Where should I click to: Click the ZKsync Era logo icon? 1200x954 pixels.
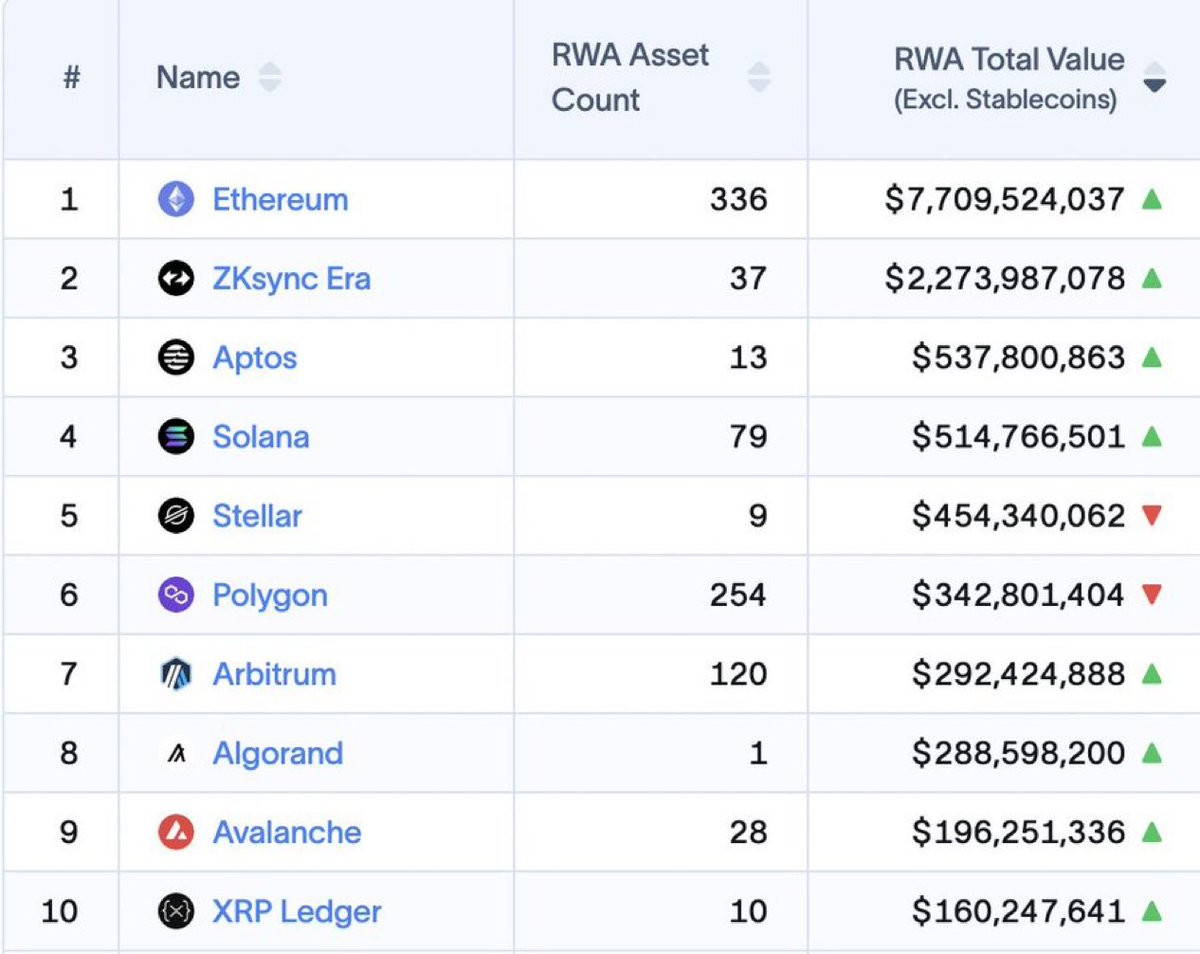click(x=176, y=279)
